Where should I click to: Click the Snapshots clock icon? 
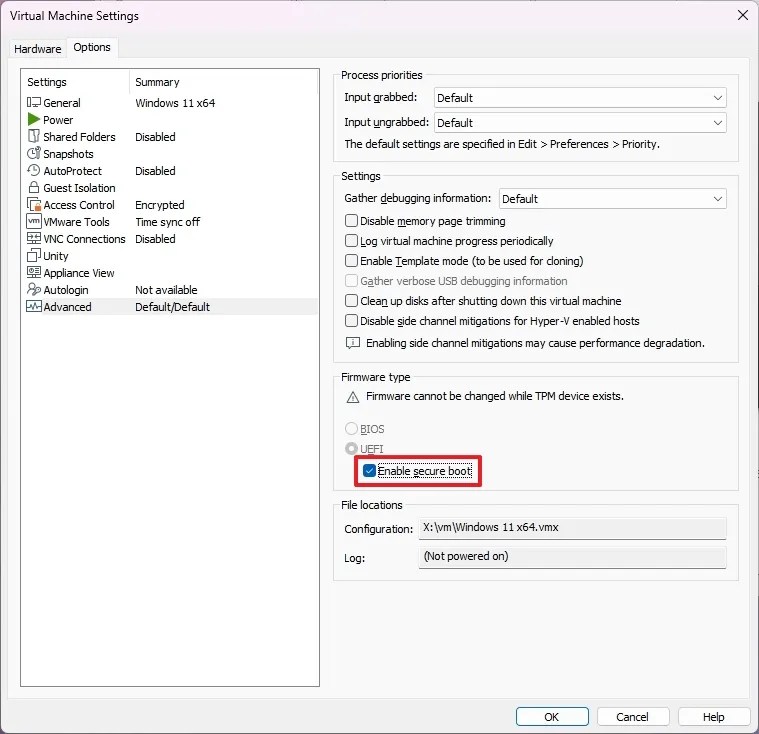coord(33,153)
